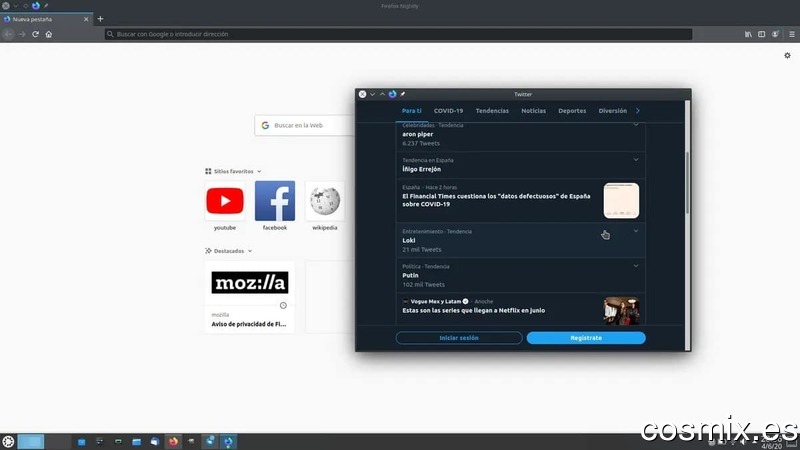Screen dimensions: 800x450
Task: Open the Loki trend
Action: tap(520, 240)
